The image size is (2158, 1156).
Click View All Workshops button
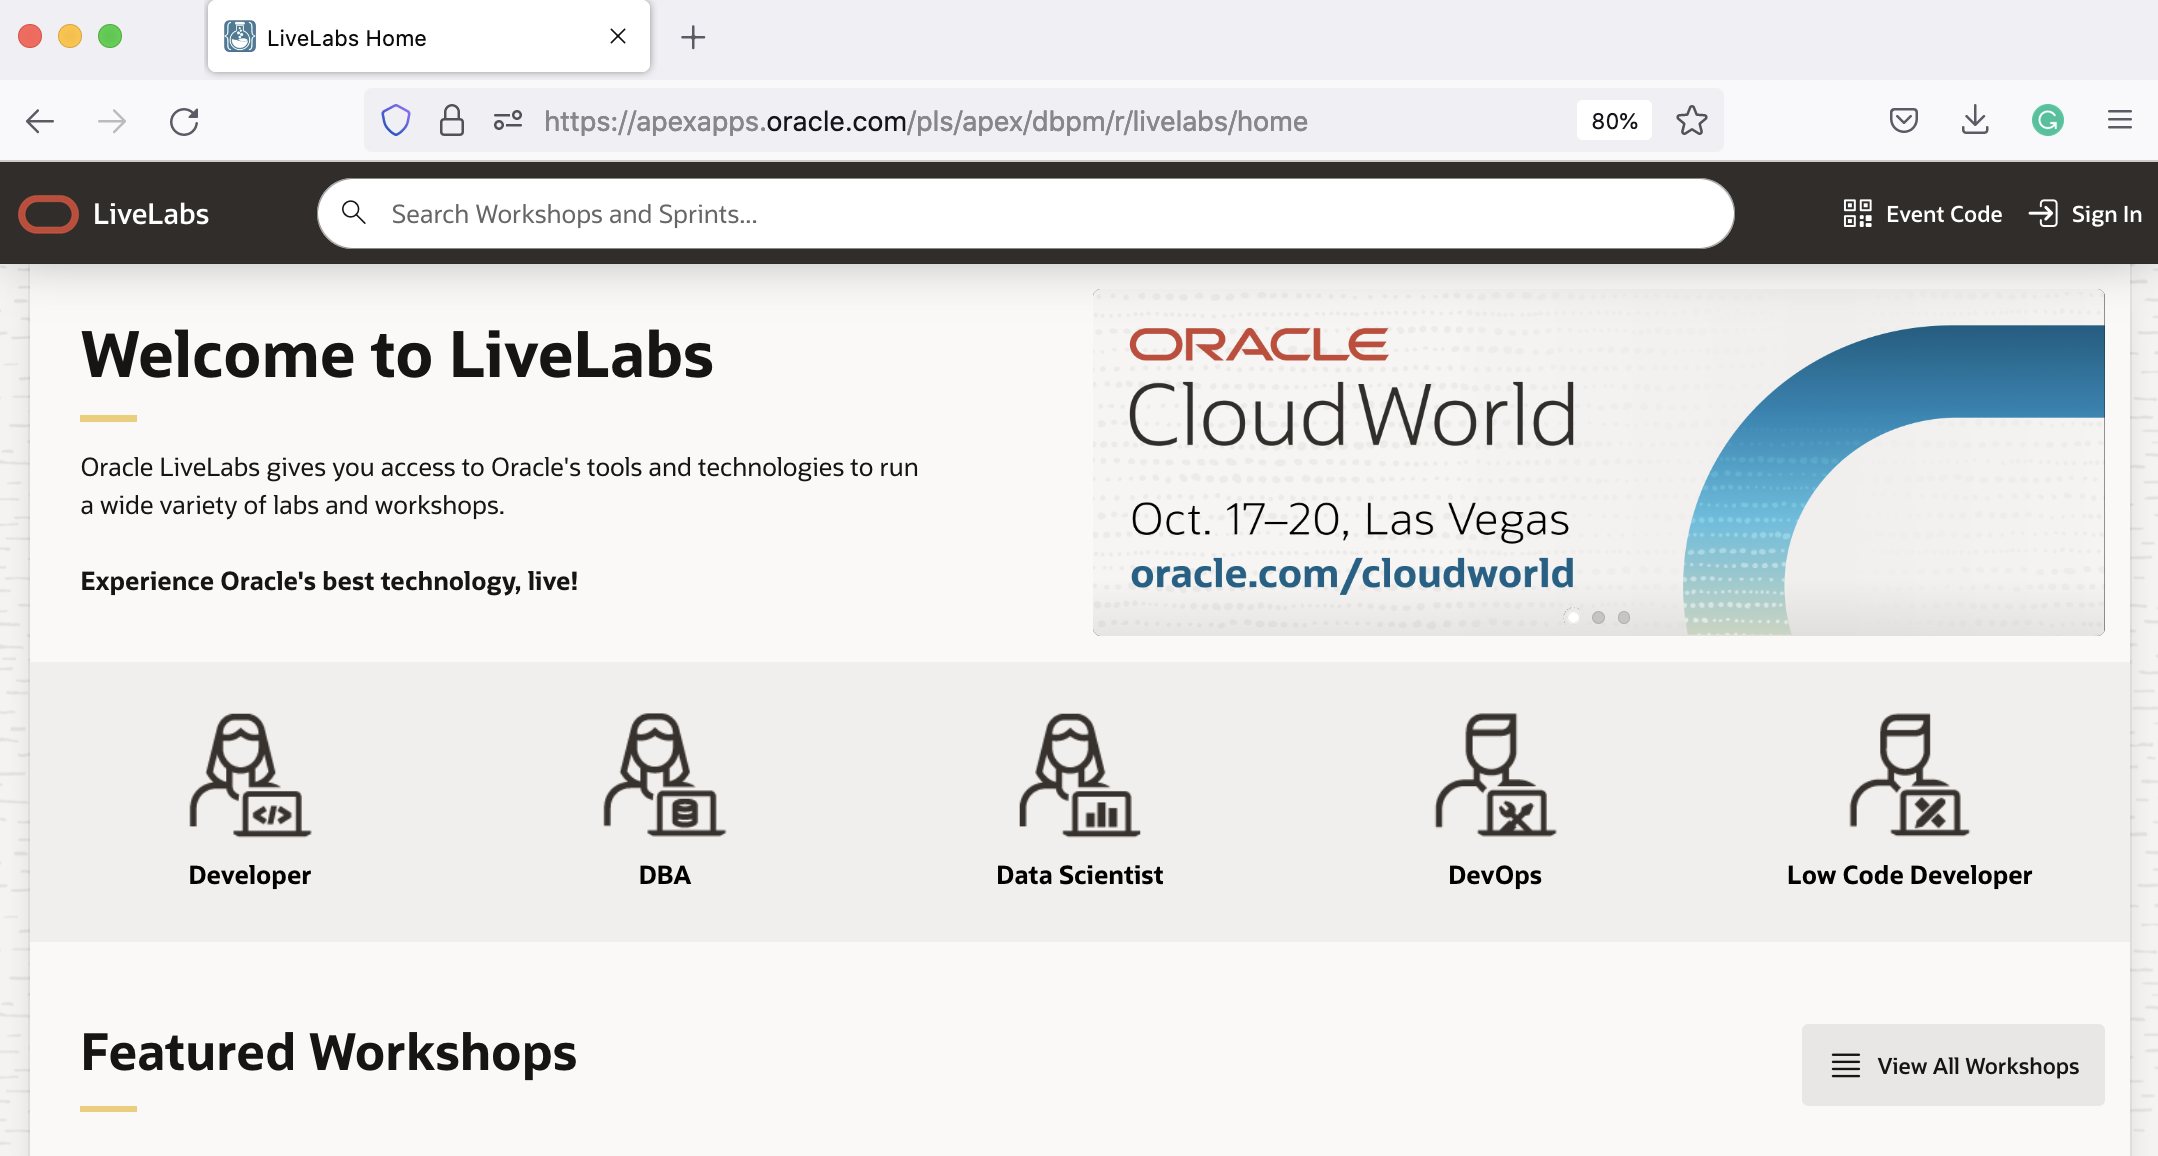(1952, 1065)
